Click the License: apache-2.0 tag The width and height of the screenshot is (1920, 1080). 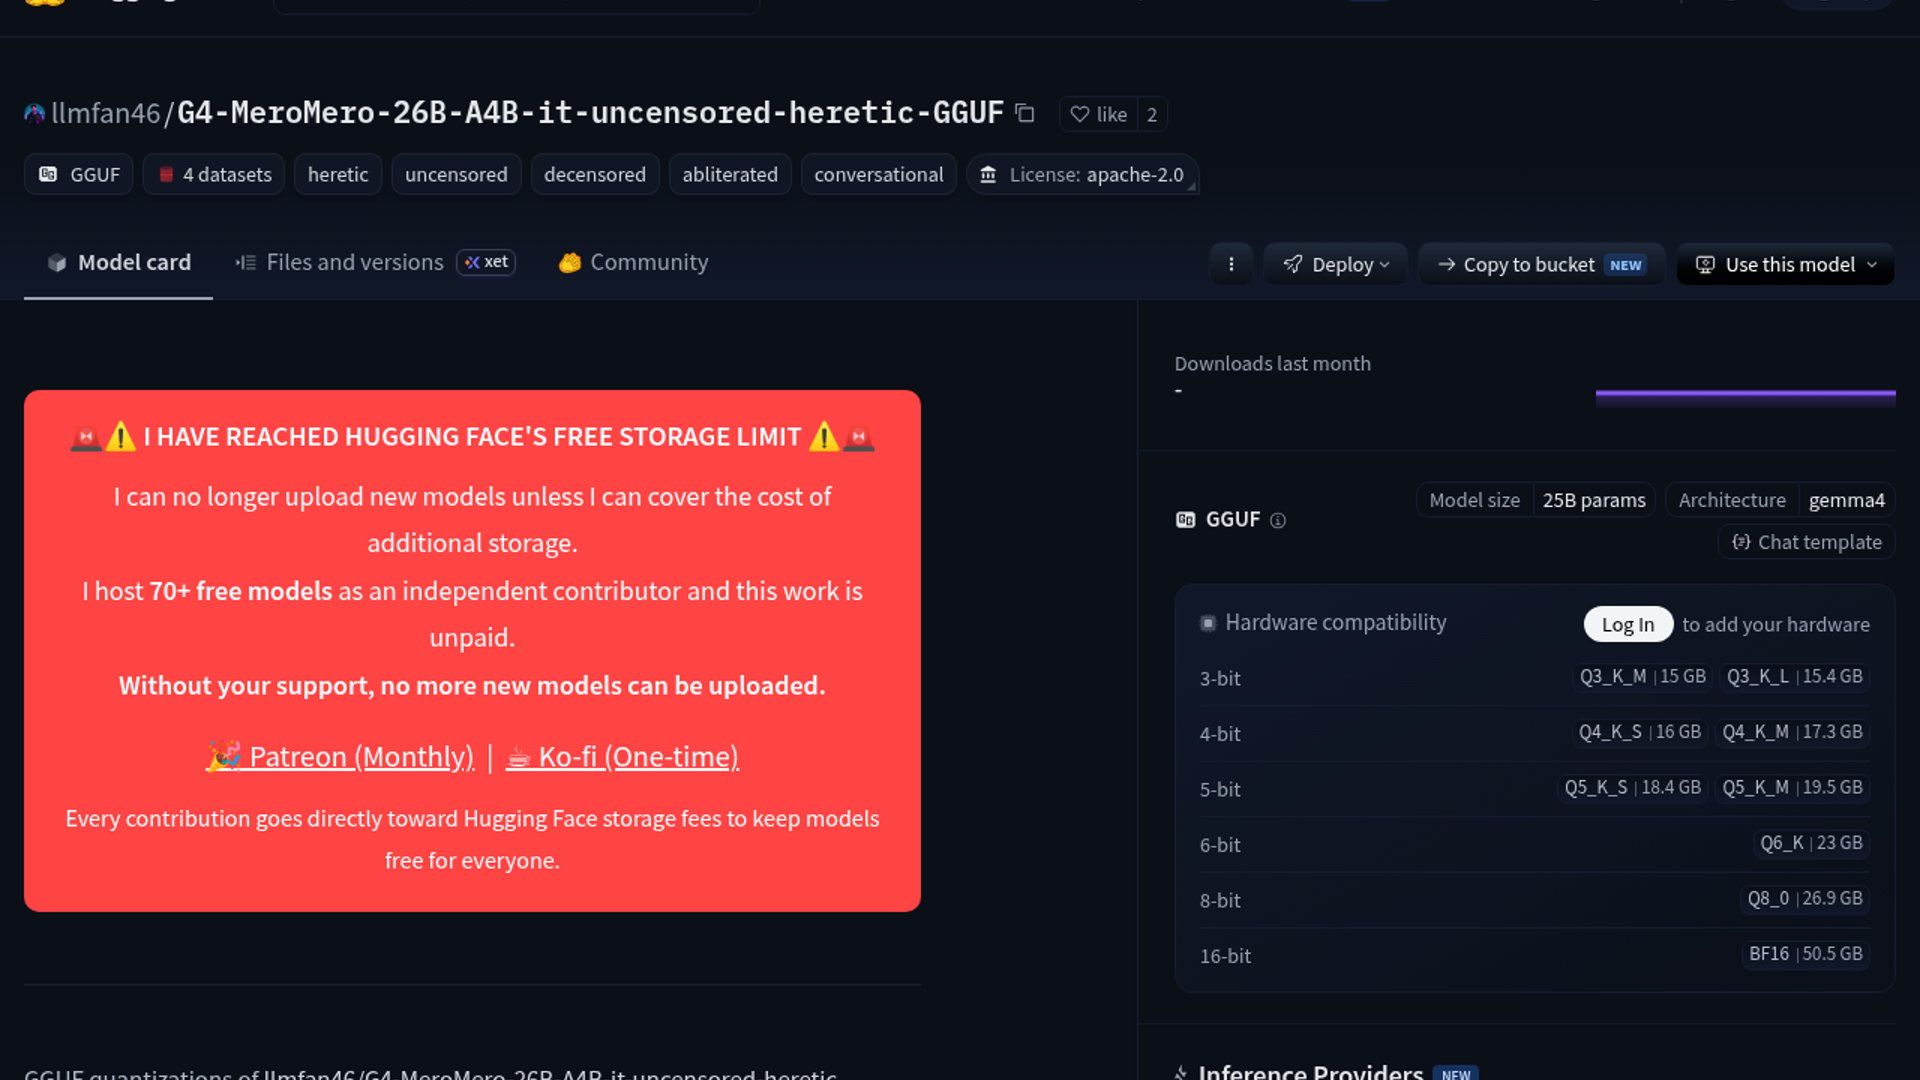(1082, 174)
